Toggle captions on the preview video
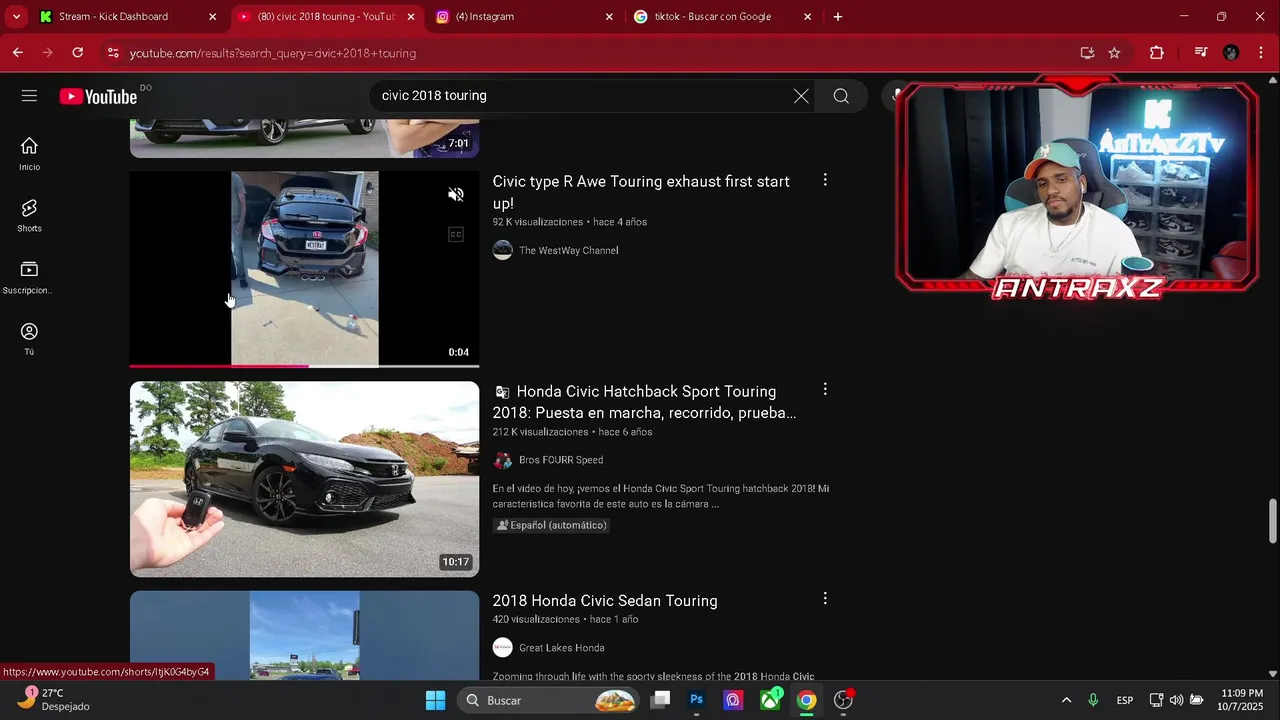1280x720 pixels. 455,235
